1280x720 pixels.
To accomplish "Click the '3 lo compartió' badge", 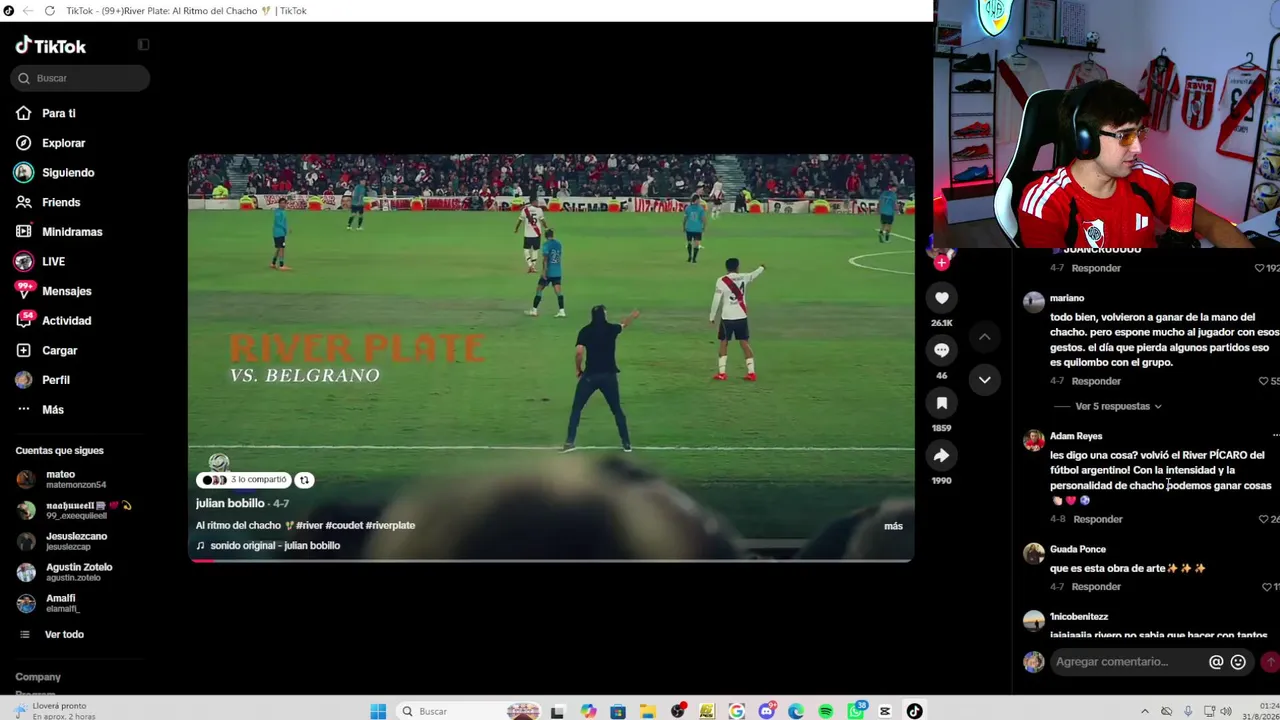I will pos(246,480).
